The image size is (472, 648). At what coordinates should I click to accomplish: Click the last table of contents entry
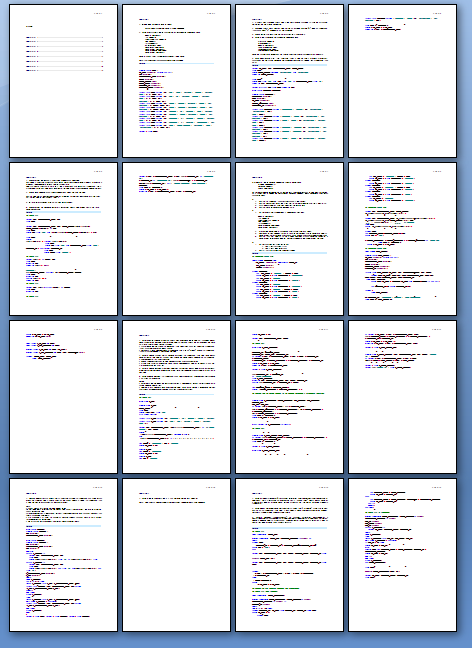coord(64,71)
